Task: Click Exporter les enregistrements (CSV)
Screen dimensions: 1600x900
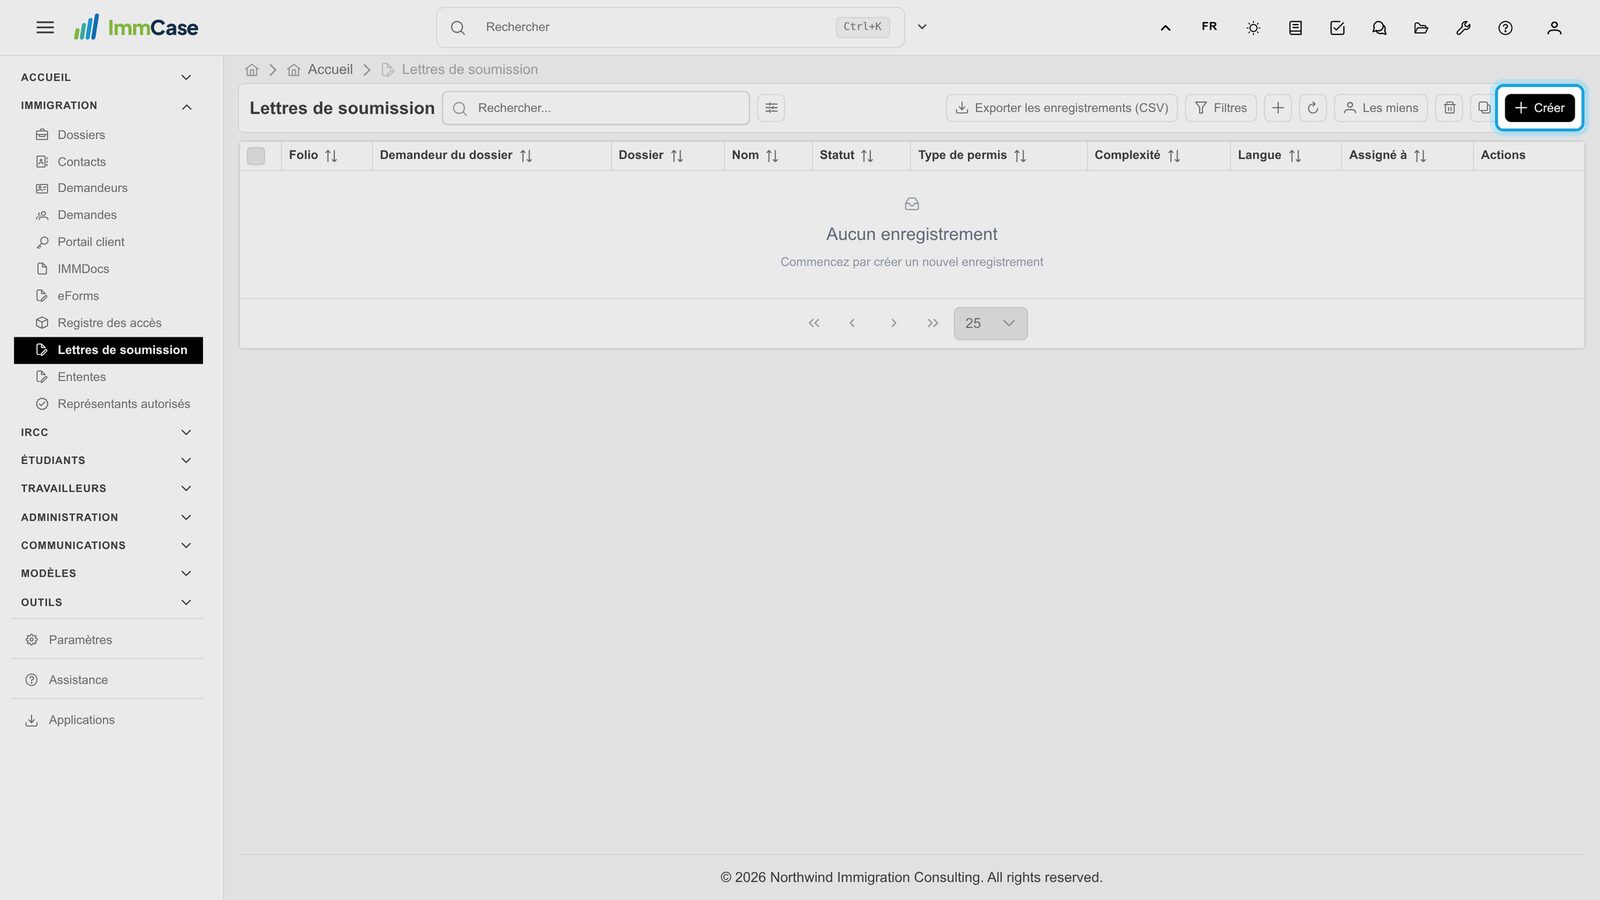Action: coord(1061,108)
